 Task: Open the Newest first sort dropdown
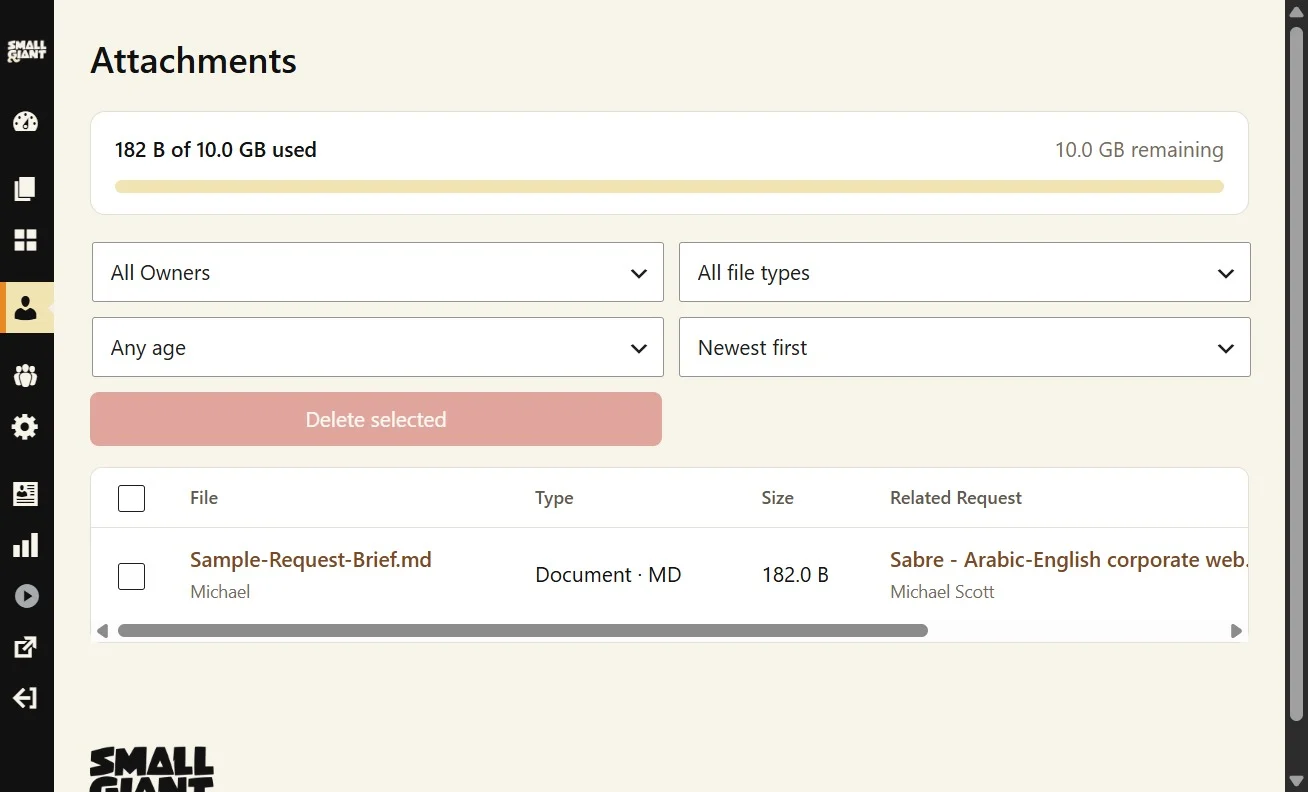(x=965, y=347)
